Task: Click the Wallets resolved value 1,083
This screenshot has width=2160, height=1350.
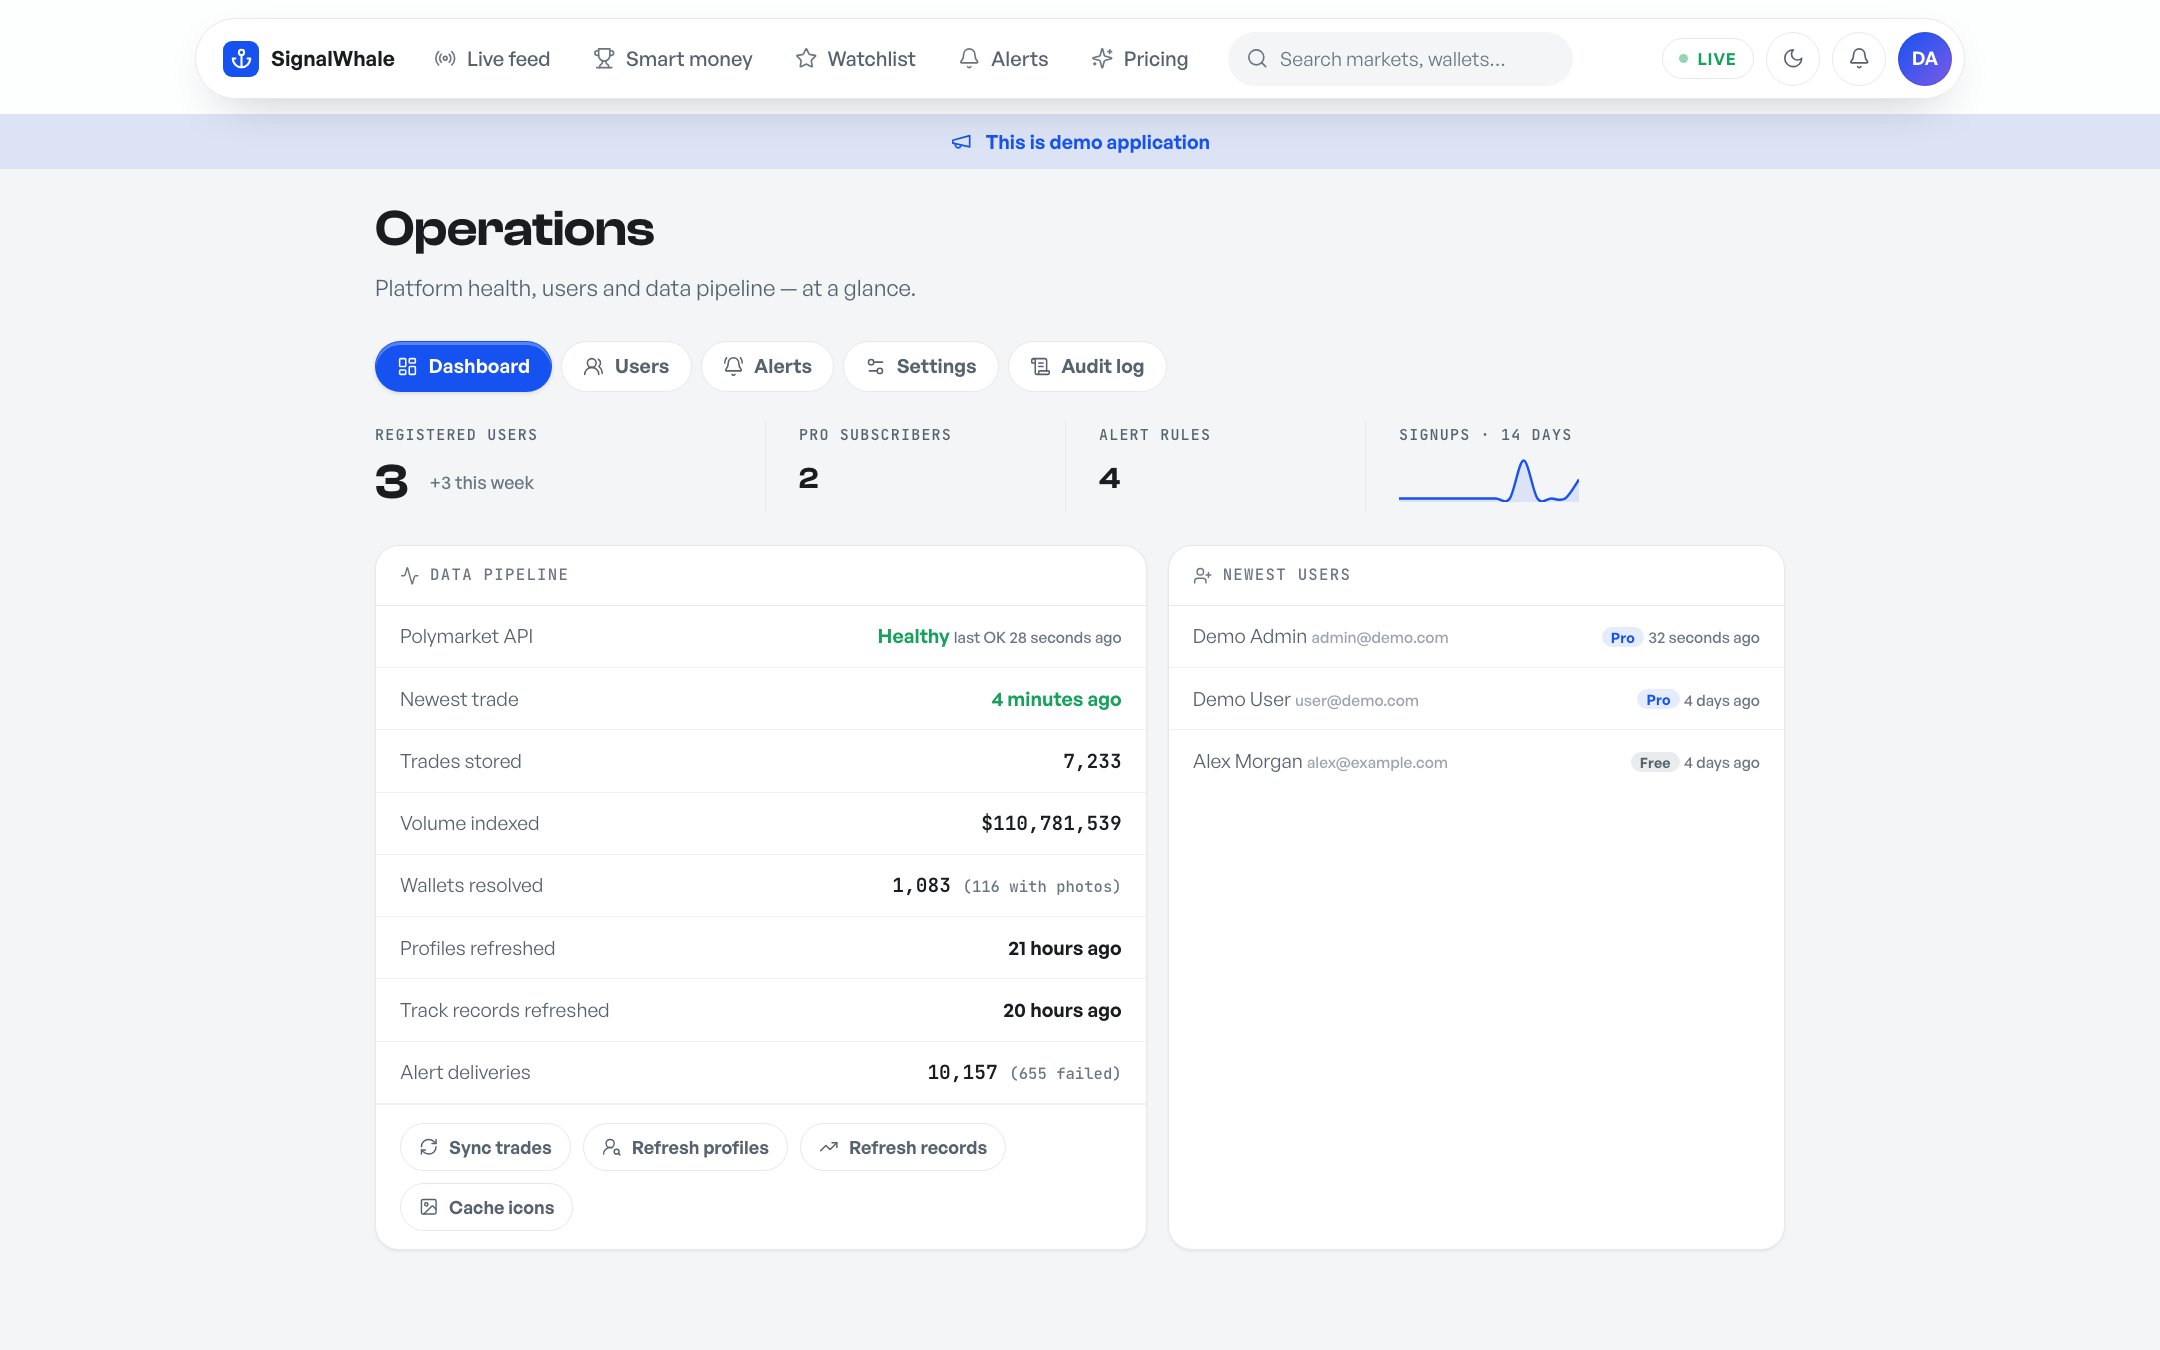Action: [921, 886]
